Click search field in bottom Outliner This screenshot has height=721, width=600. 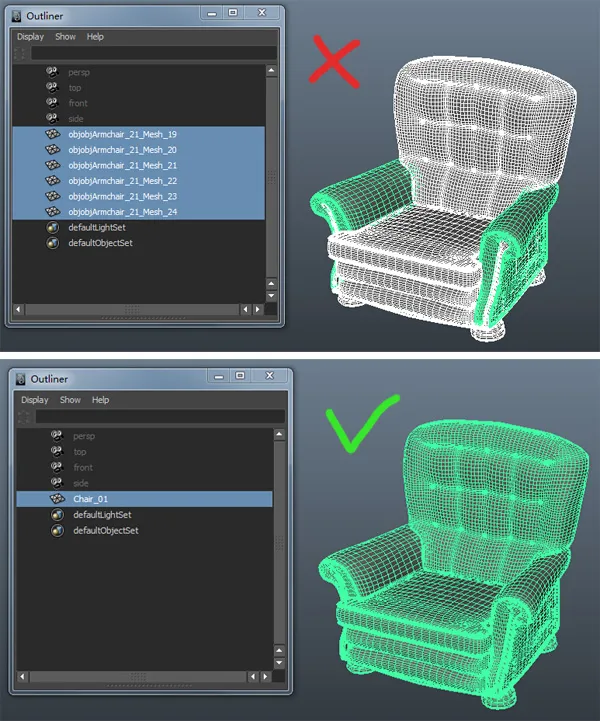(x=160, y=417)
